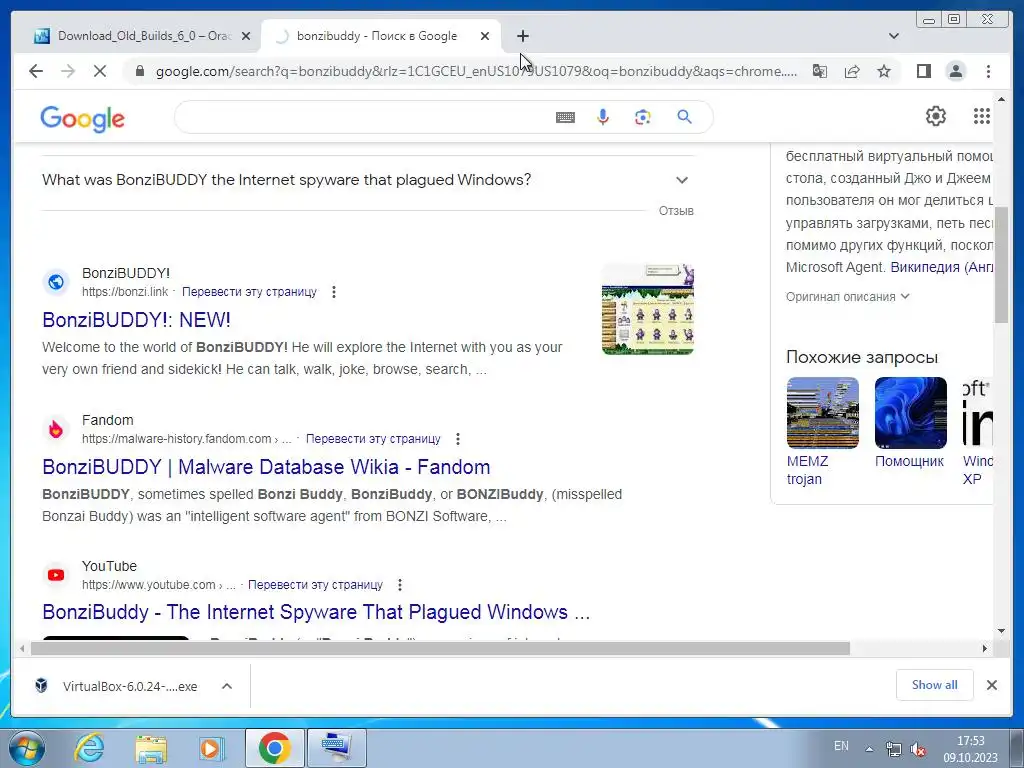Open the YouTube Internet Spyware result link
The image size is (1024, 768).
coord(316,612)
